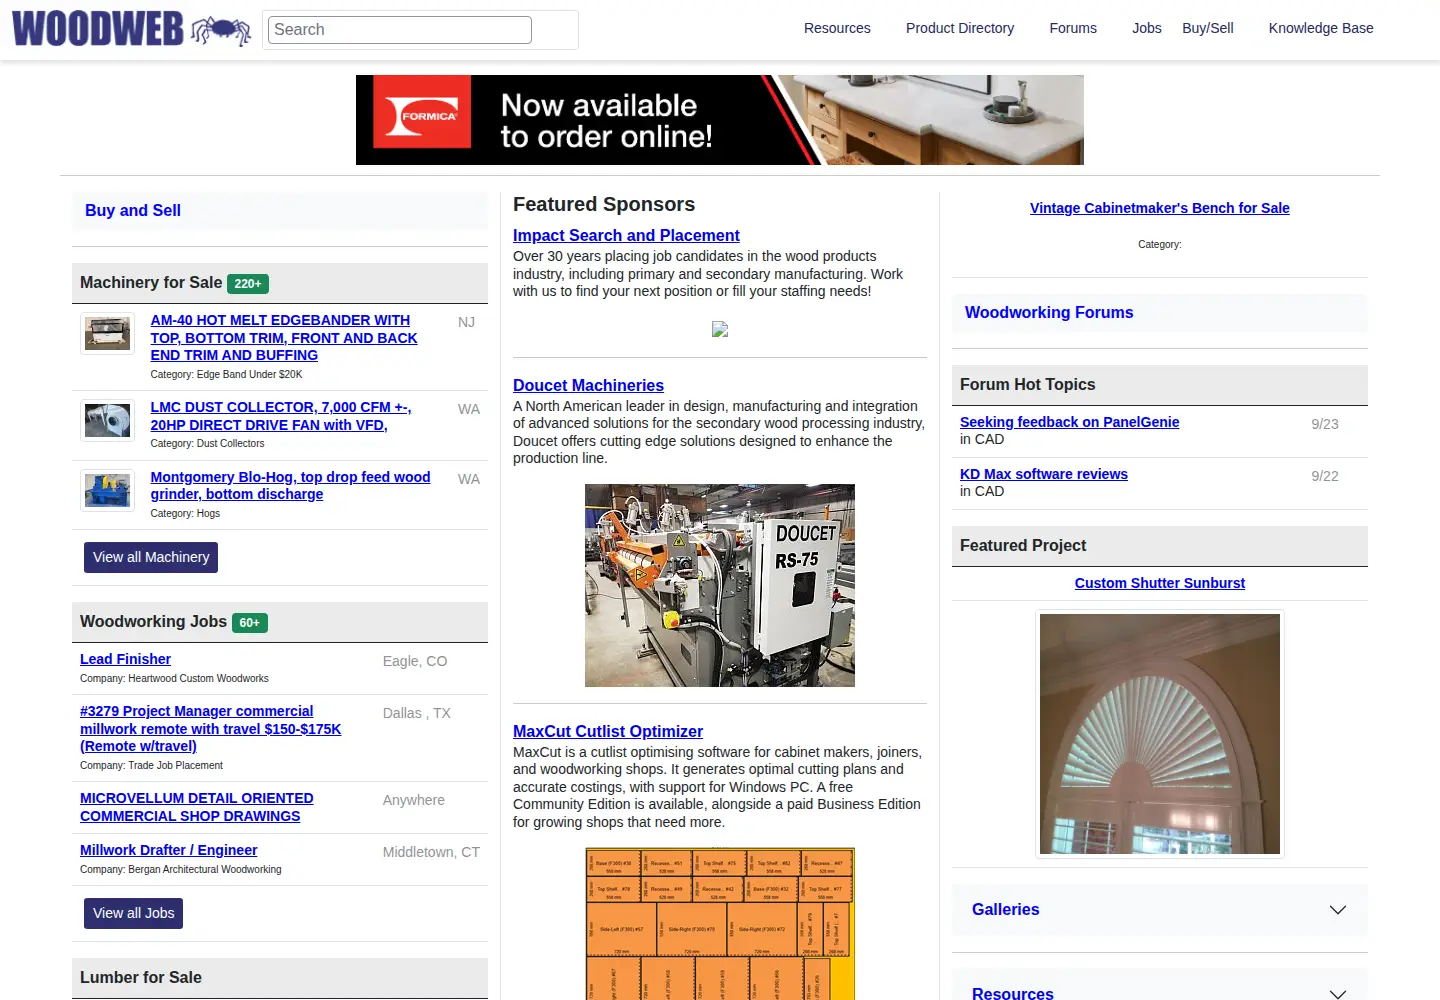
Task: Open the Buy and Sell heading link
Action: point(133,210)
